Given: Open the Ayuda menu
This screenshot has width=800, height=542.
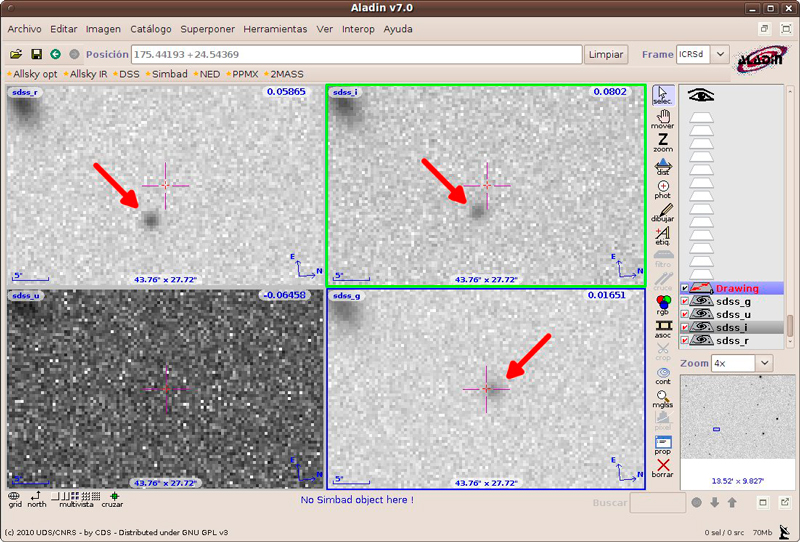Looking at the screenshot, I should click(x=398, y=29).
